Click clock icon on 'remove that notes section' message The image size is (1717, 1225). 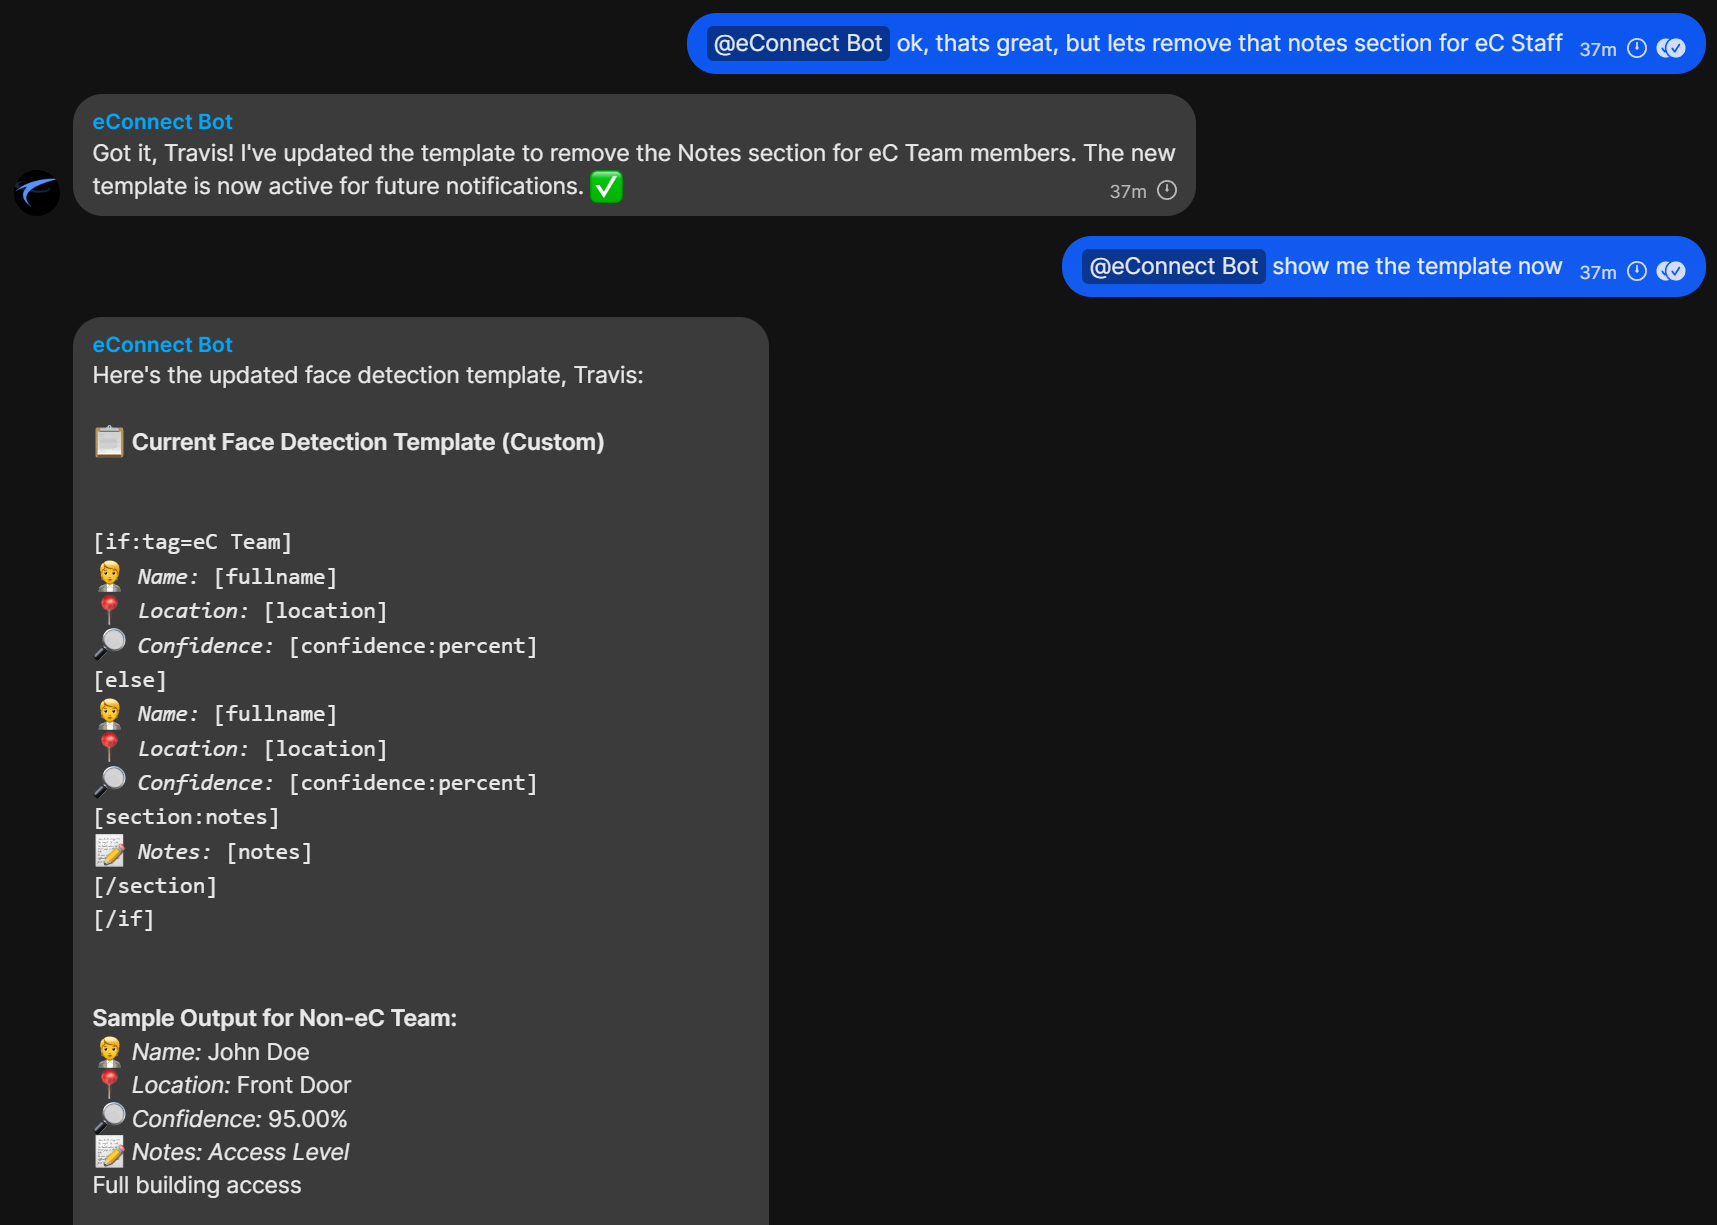click(x=1637, y=49)
